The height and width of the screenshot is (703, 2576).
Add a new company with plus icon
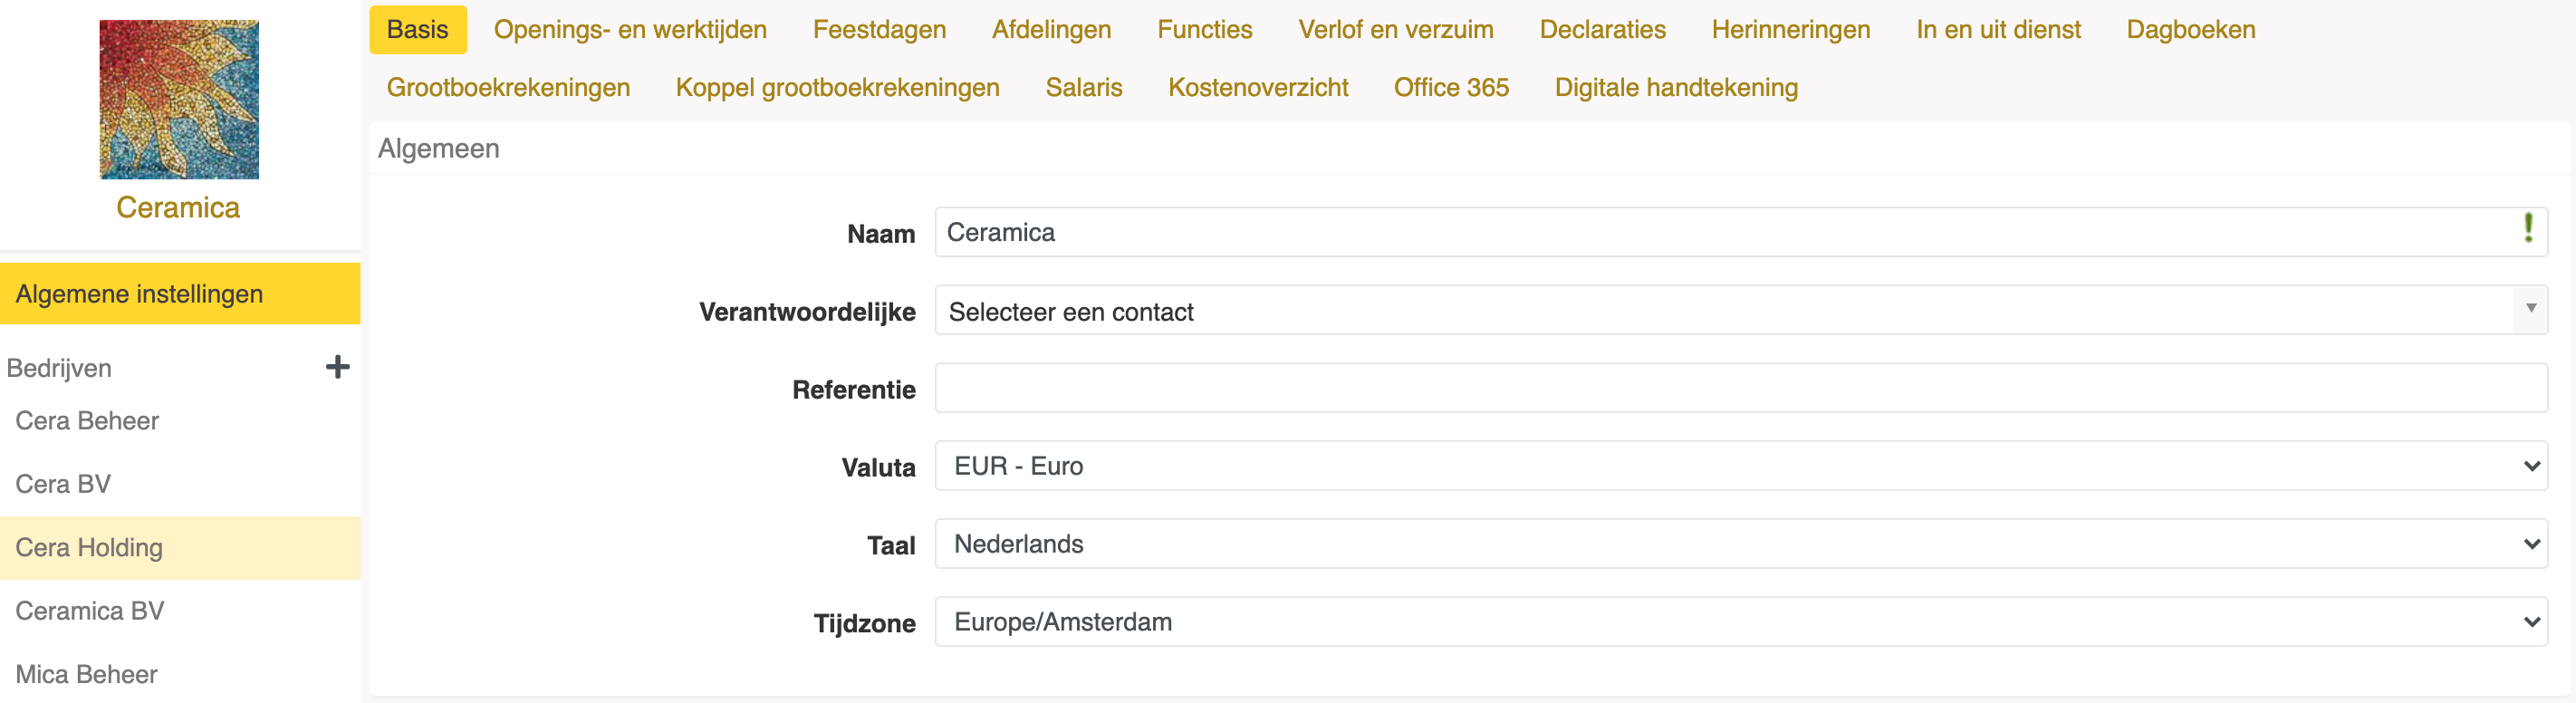(x=337, y=367)
